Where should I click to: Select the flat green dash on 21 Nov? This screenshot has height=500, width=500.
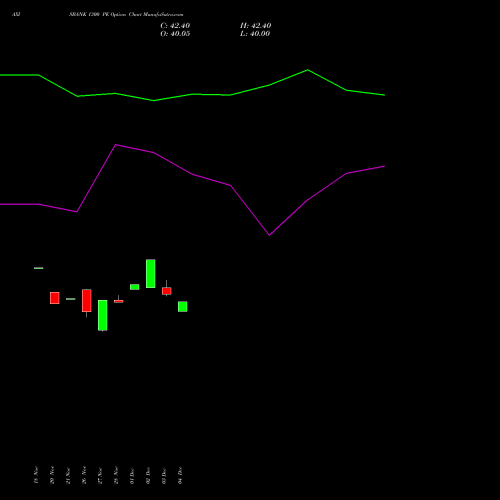coord(71,299)
